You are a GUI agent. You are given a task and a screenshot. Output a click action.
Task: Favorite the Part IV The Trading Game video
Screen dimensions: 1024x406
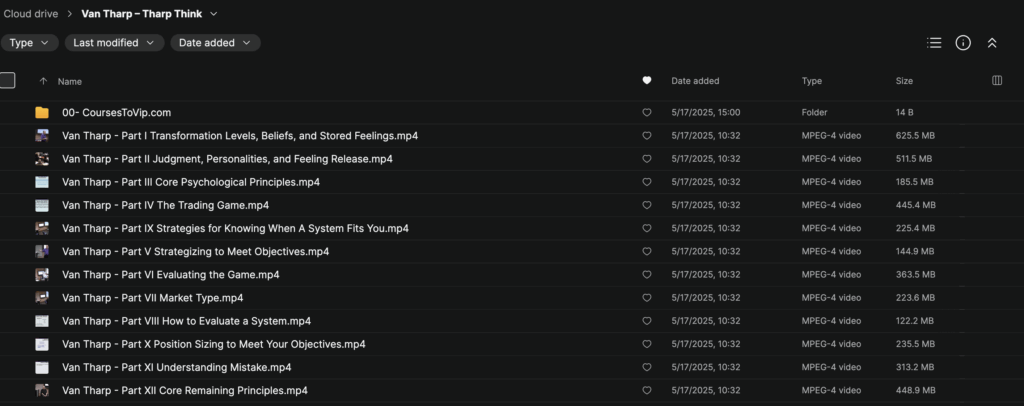(647, 205)
